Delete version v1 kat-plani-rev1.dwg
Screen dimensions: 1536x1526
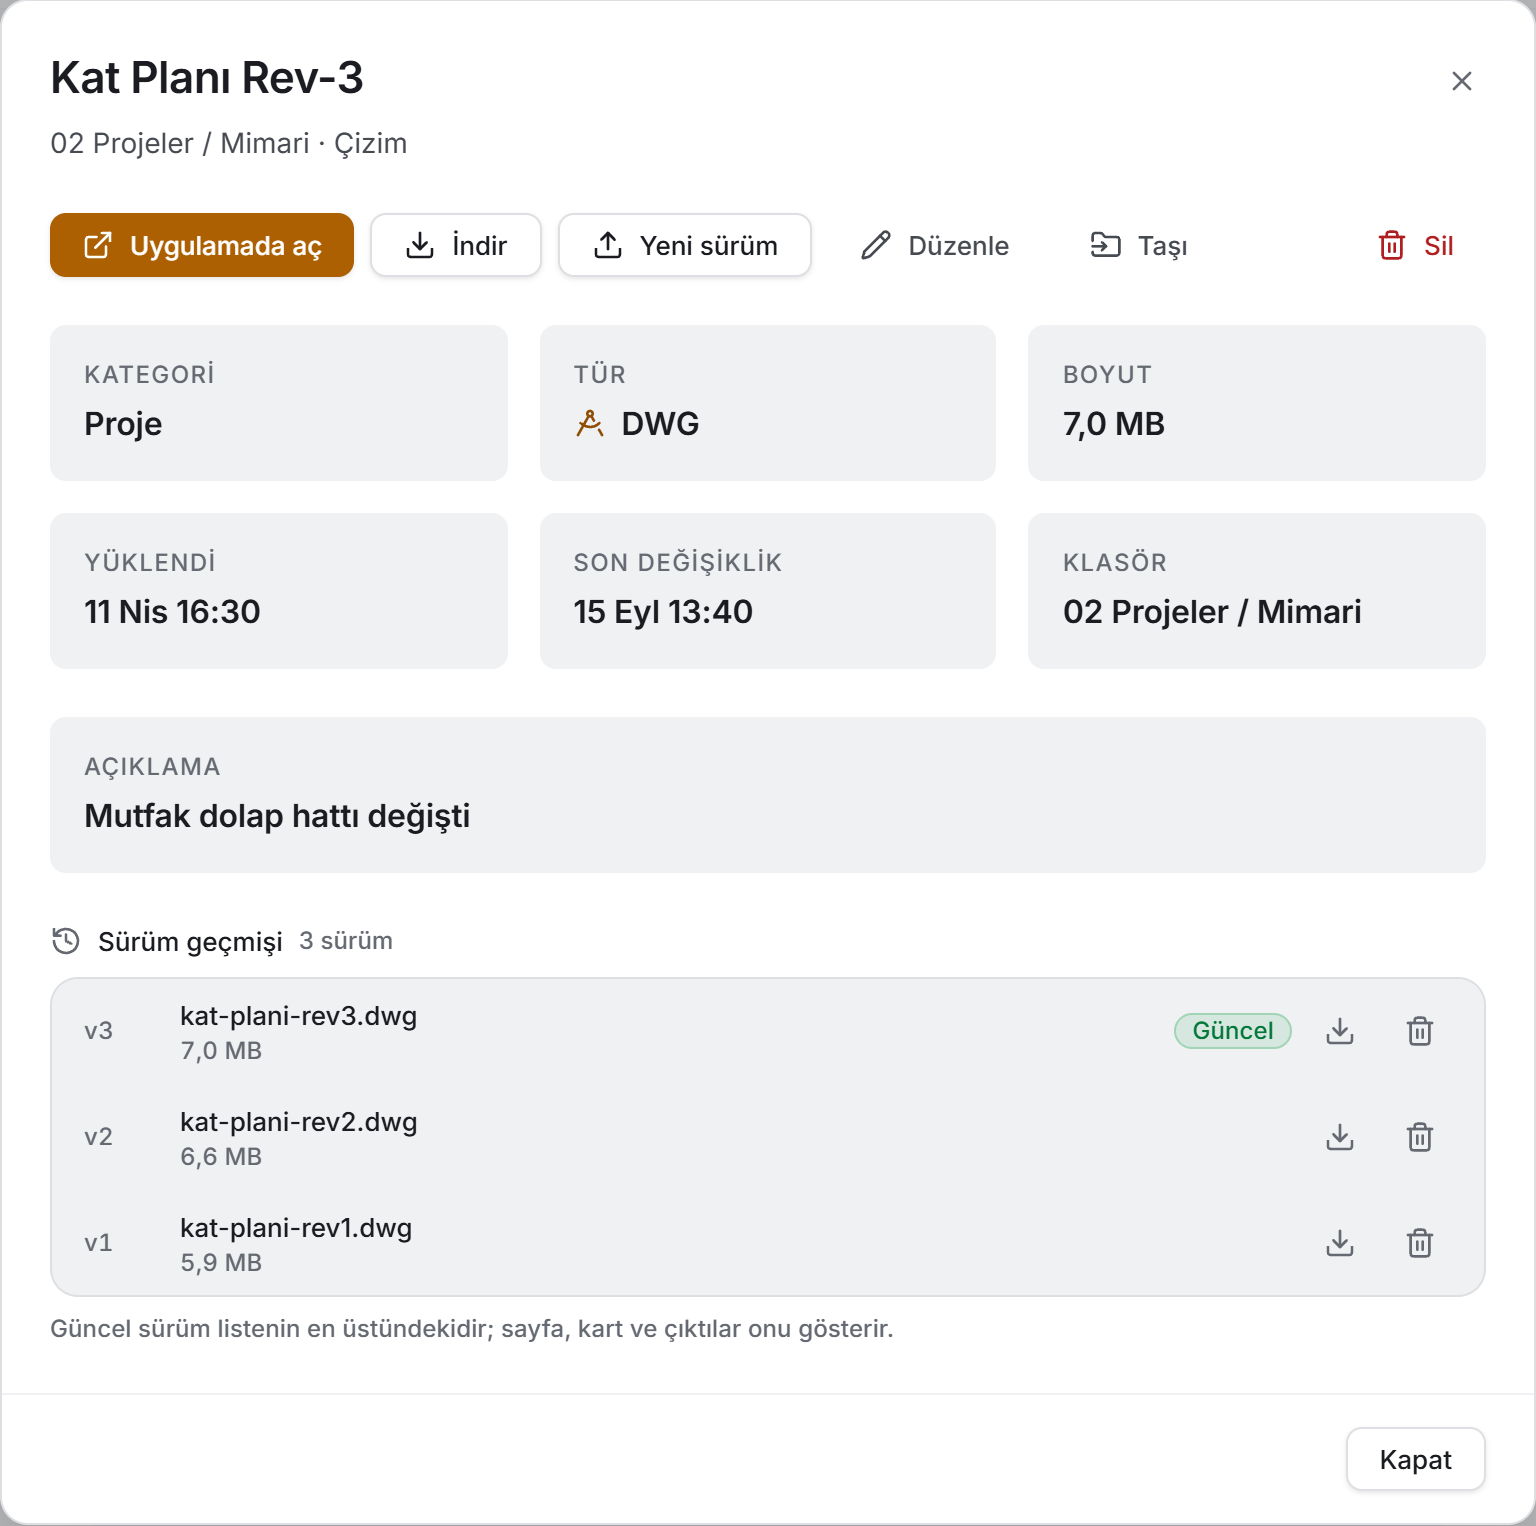point(1420,1243)
